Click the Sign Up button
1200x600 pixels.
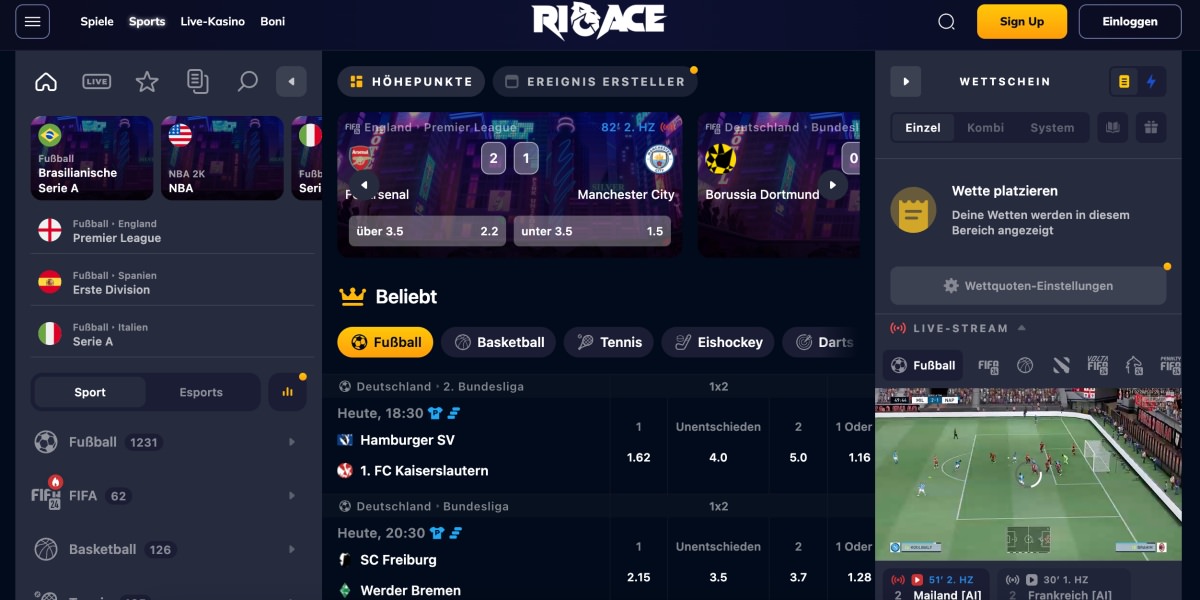[1022, 21]
